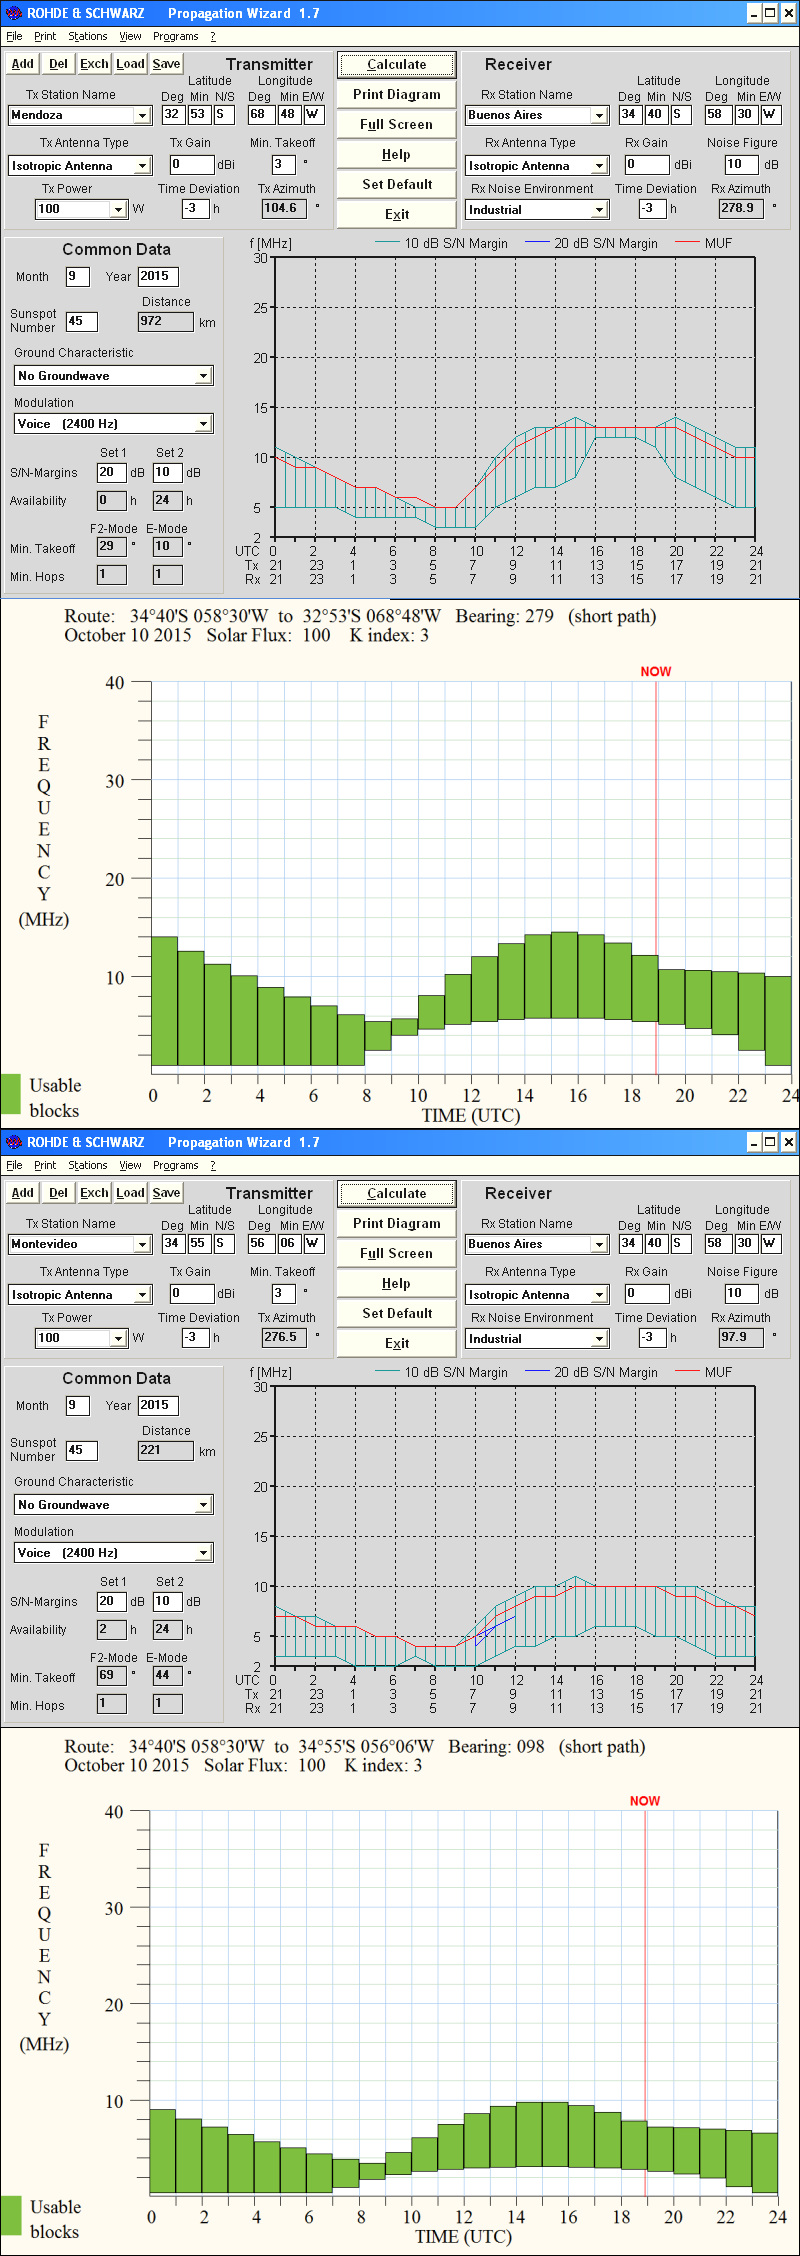This screenshot has height=2256, width=800.
Task: Click Set Default in the Montevideo window
Action: click(x=397, y=1313)
